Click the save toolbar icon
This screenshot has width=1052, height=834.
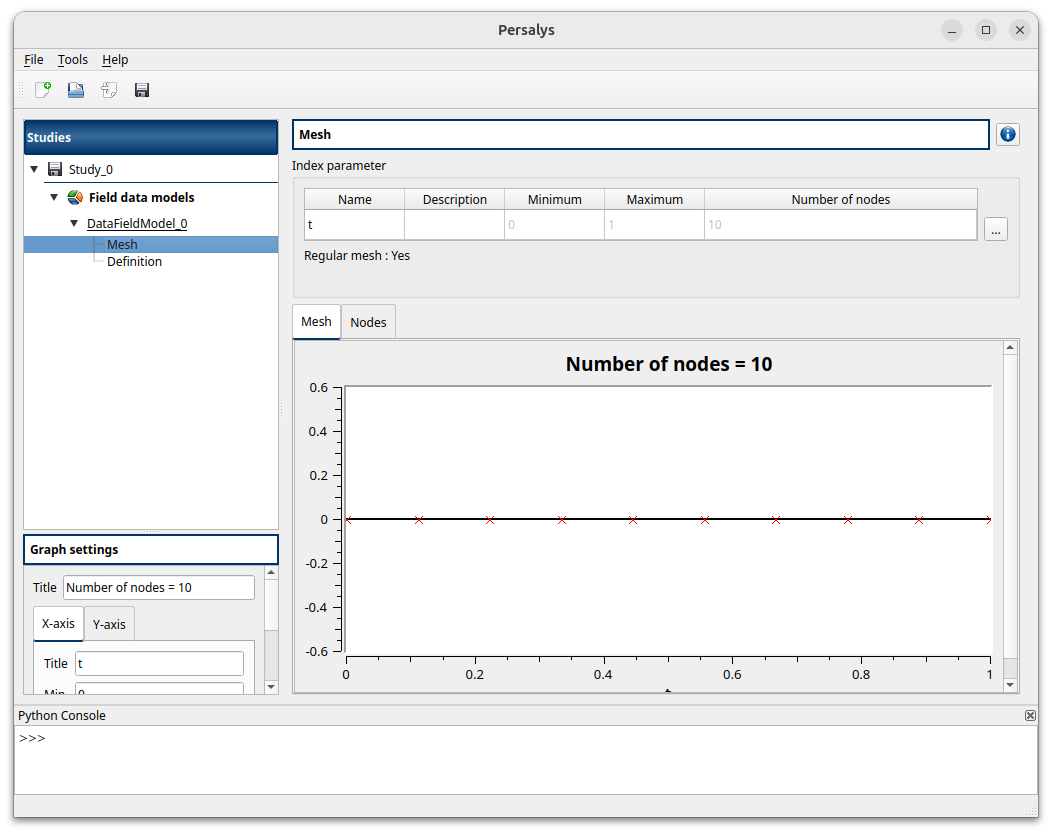click(x=142, y=90)
